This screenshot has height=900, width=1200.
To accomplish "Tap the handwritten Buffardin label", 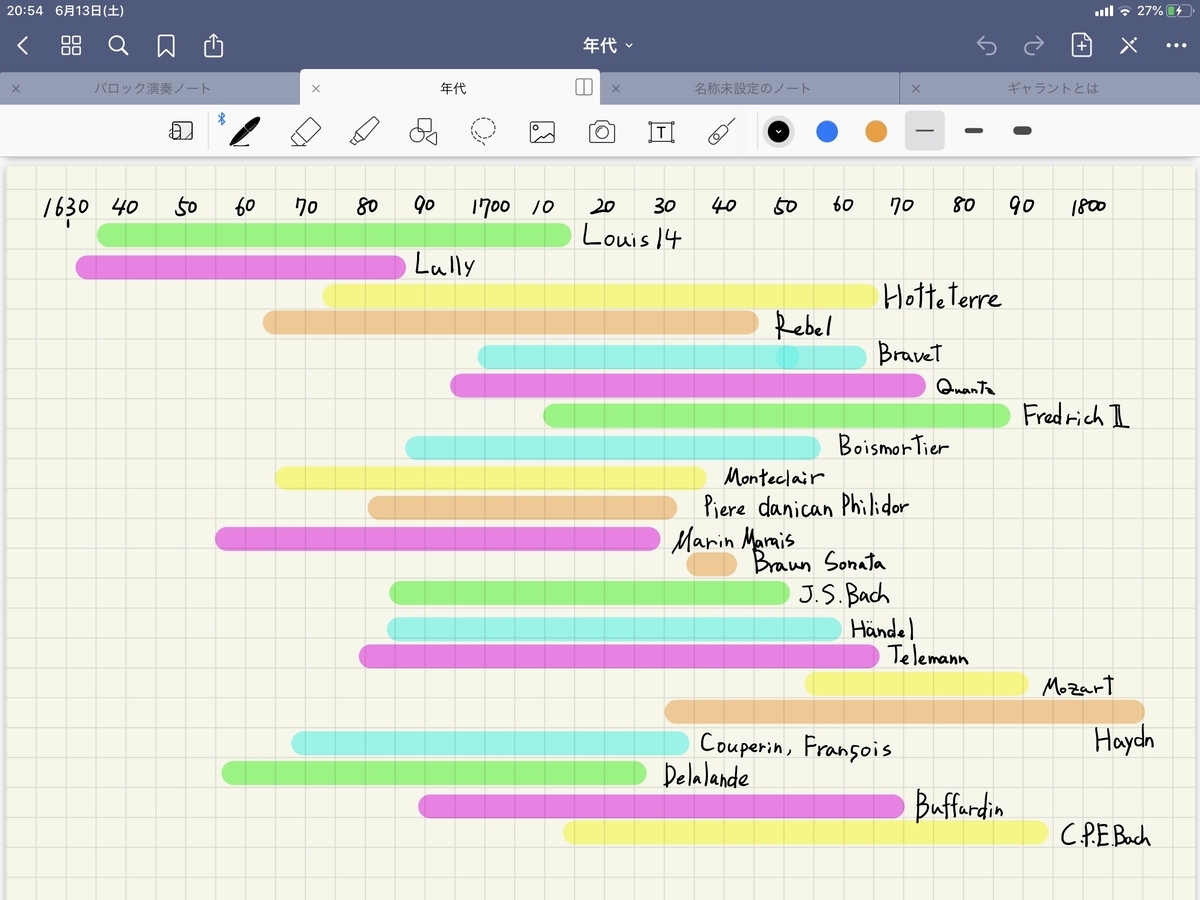I will click(x=959, y=806).
